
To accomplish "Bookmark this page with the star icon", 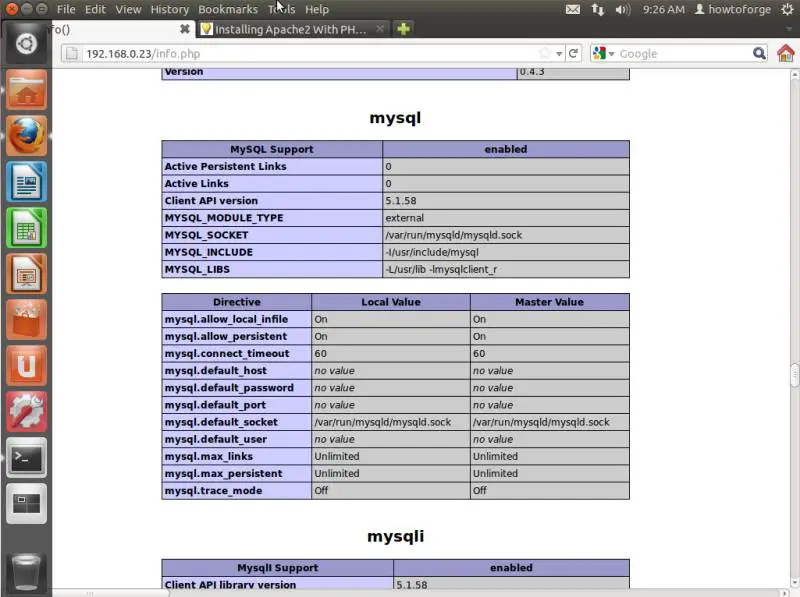I will pos(545,53).
